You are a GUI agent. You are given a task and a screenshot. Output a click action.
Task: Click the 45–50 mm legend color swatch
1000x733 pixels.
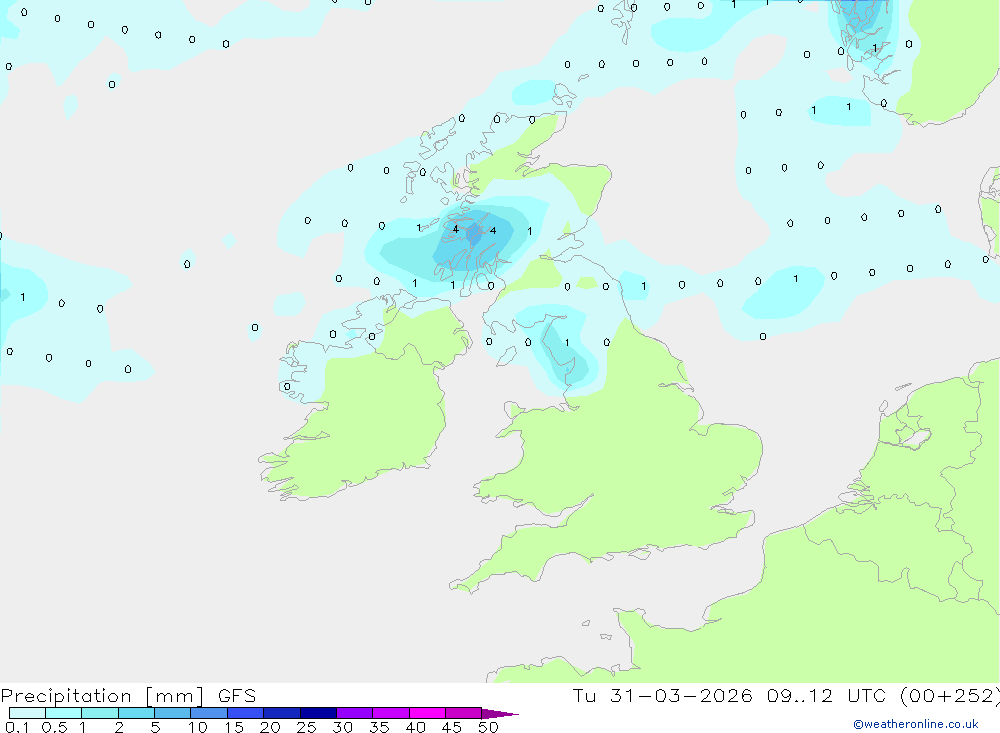click(x=464, y=713)
